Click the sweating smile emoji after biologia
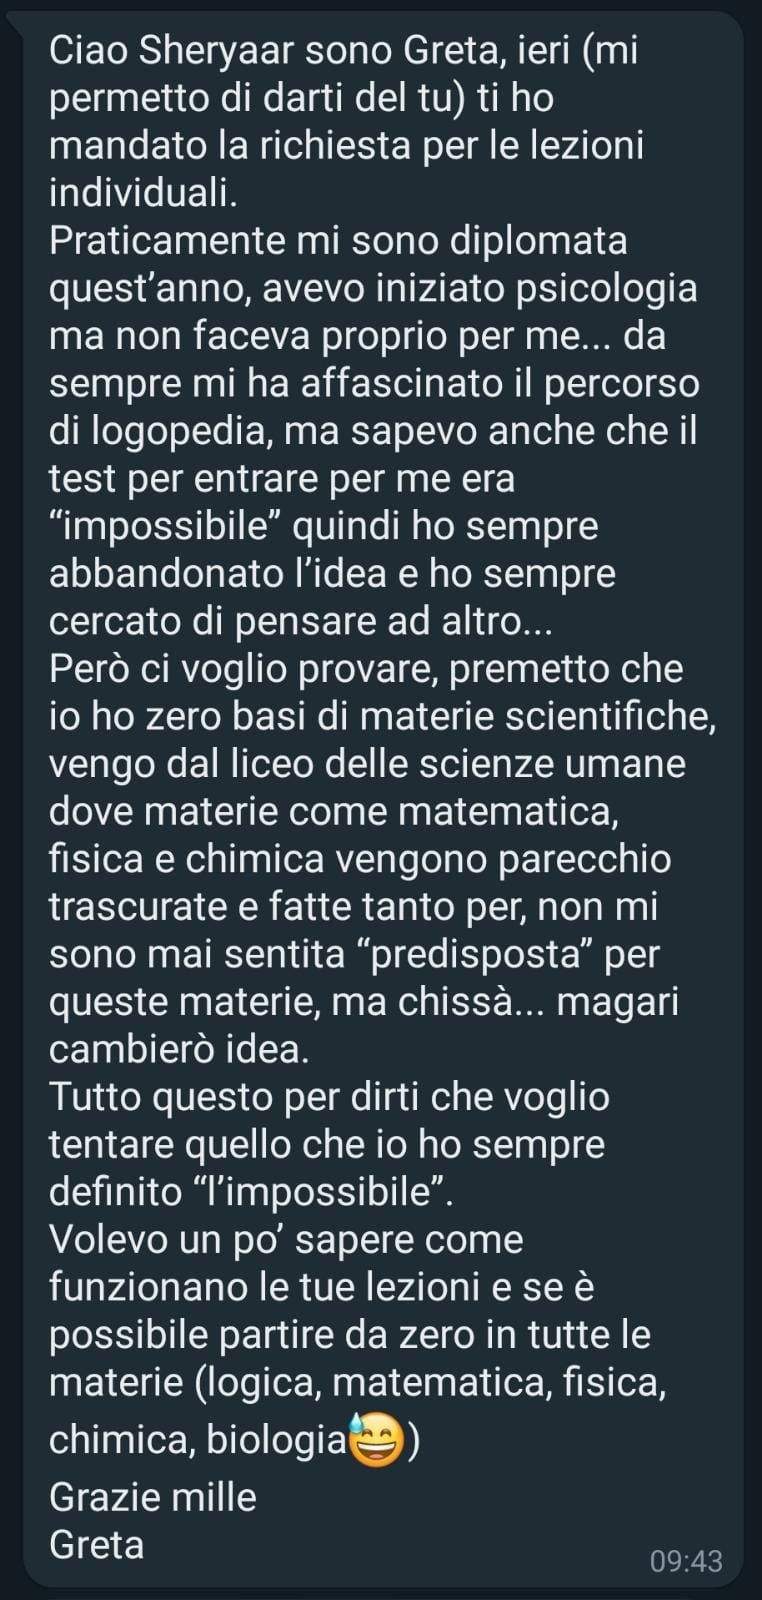The image size is (762, 1600). pyautogui.click(x=375, y=1438)
